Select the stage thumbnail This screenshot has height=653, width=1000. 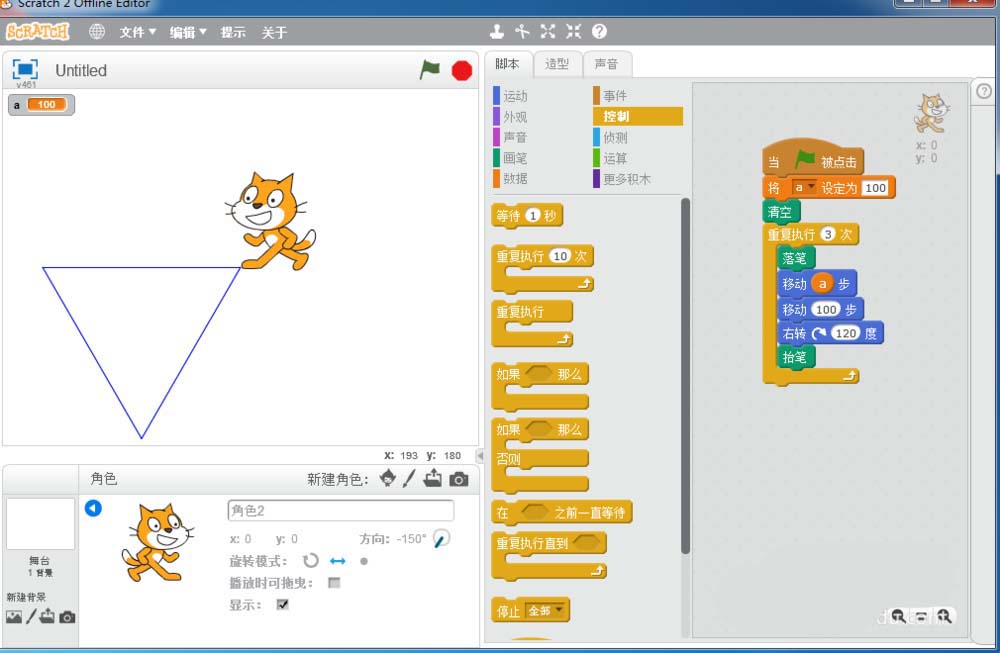pos(40,524)
